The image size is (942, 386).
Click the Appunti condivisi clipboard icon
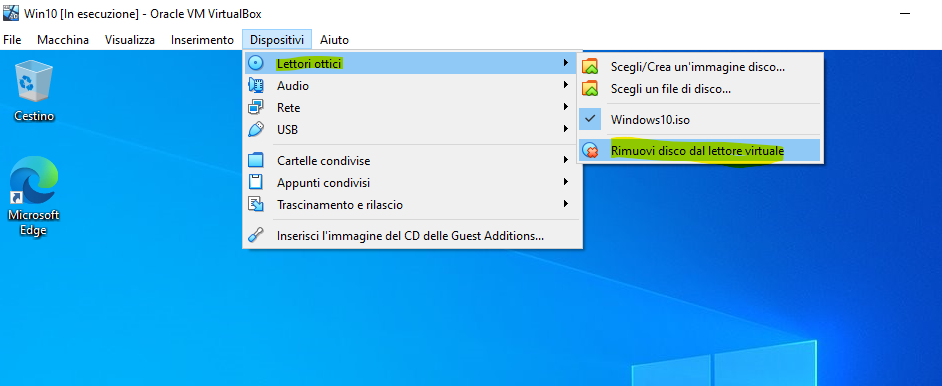[256, 182]
